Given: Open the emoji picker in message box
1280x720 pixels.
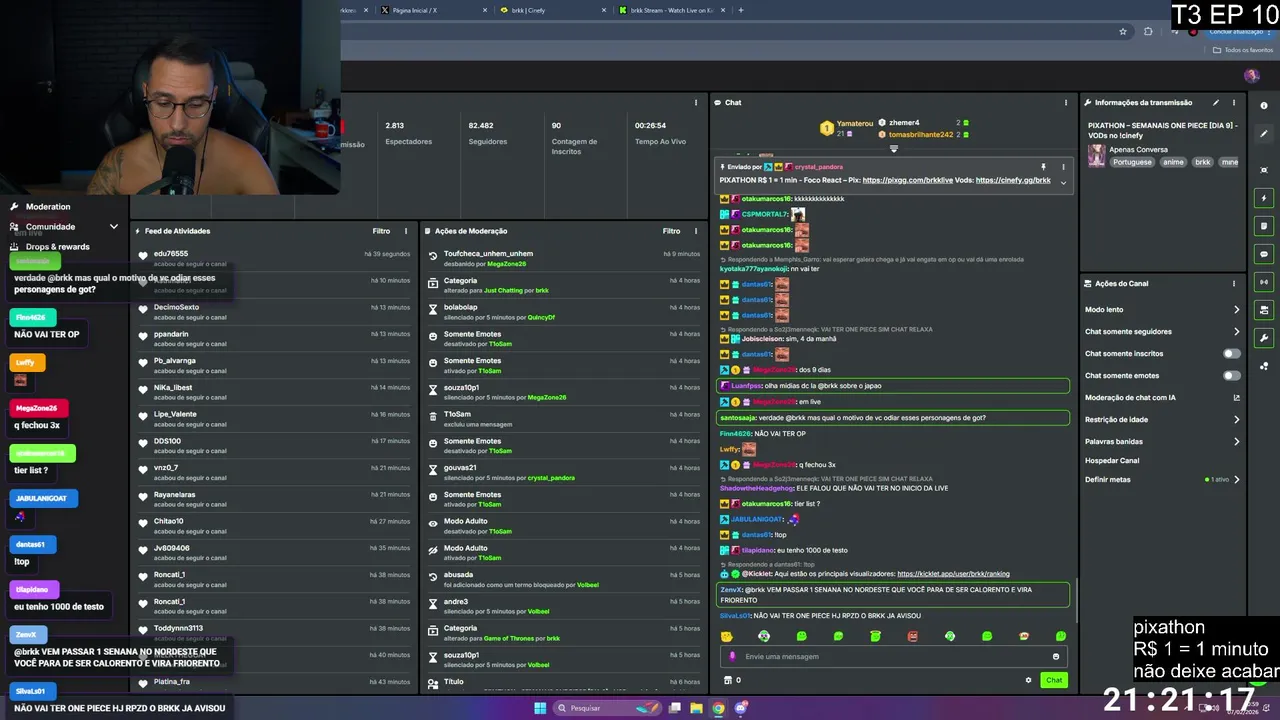Looking at the screenshot, I should (x=1055, y=657).
